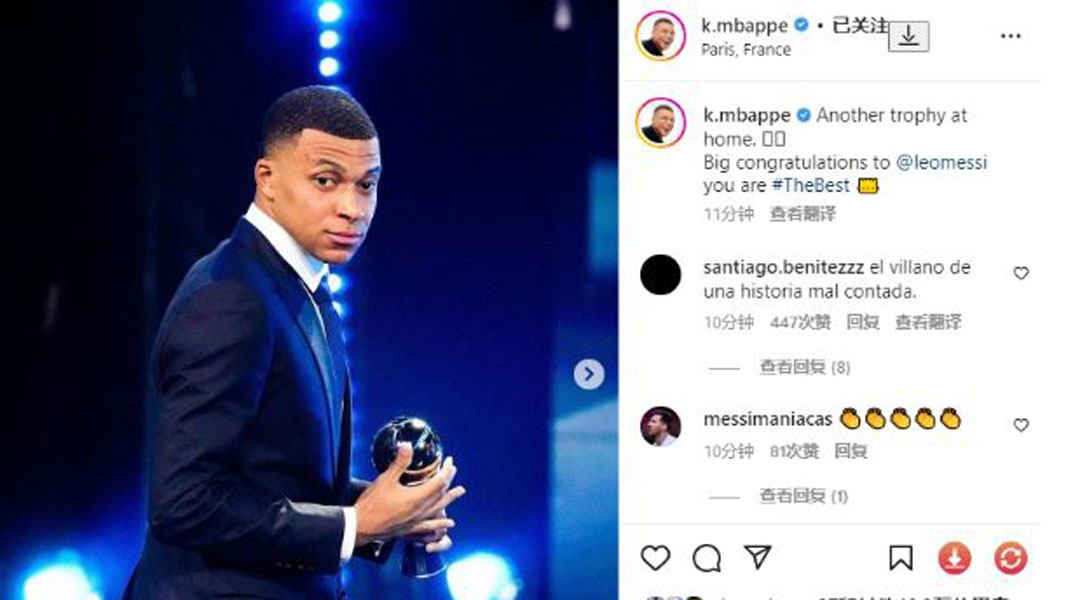Save post with the bookmark icon
Viewport: 1080px width, 600px height.
coord(900,558)
